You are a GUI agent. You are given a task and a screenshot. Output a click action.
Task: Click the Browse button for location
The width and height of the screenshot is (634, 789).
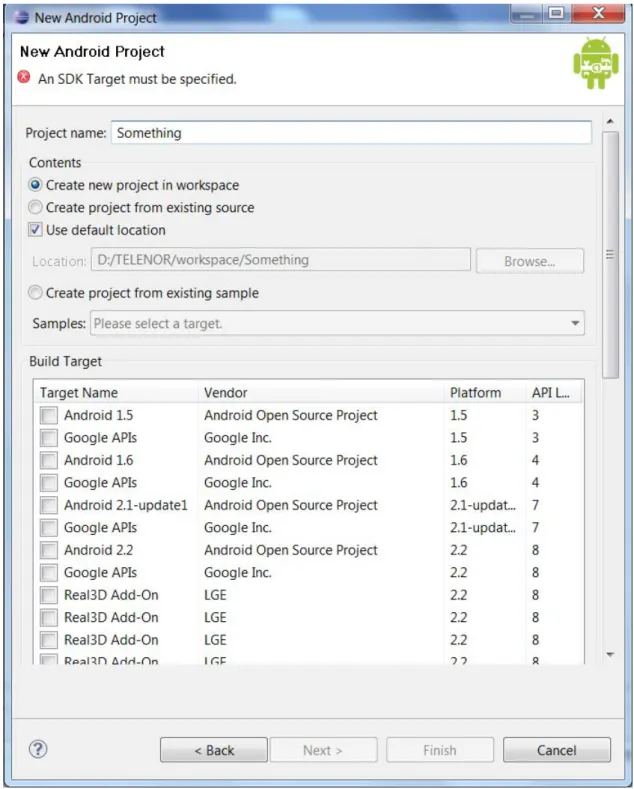point(530,261)
